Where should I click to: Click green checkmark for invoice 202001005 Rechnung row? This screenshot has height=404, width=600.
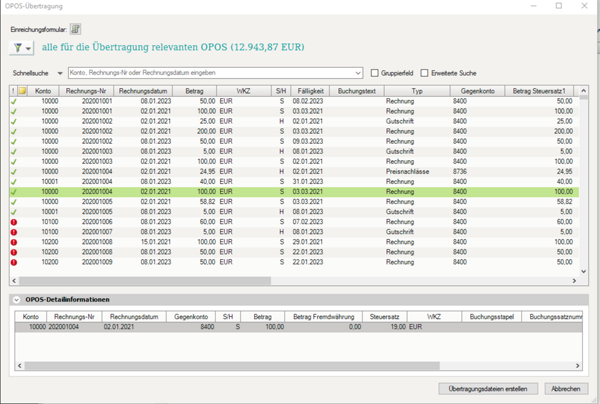tap(13, 201)
